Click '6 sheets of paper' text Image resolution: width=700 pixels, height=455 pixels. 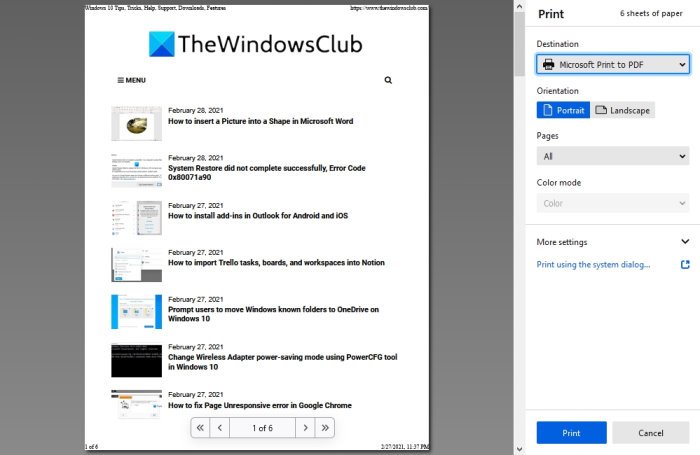[x=651, y=13]
